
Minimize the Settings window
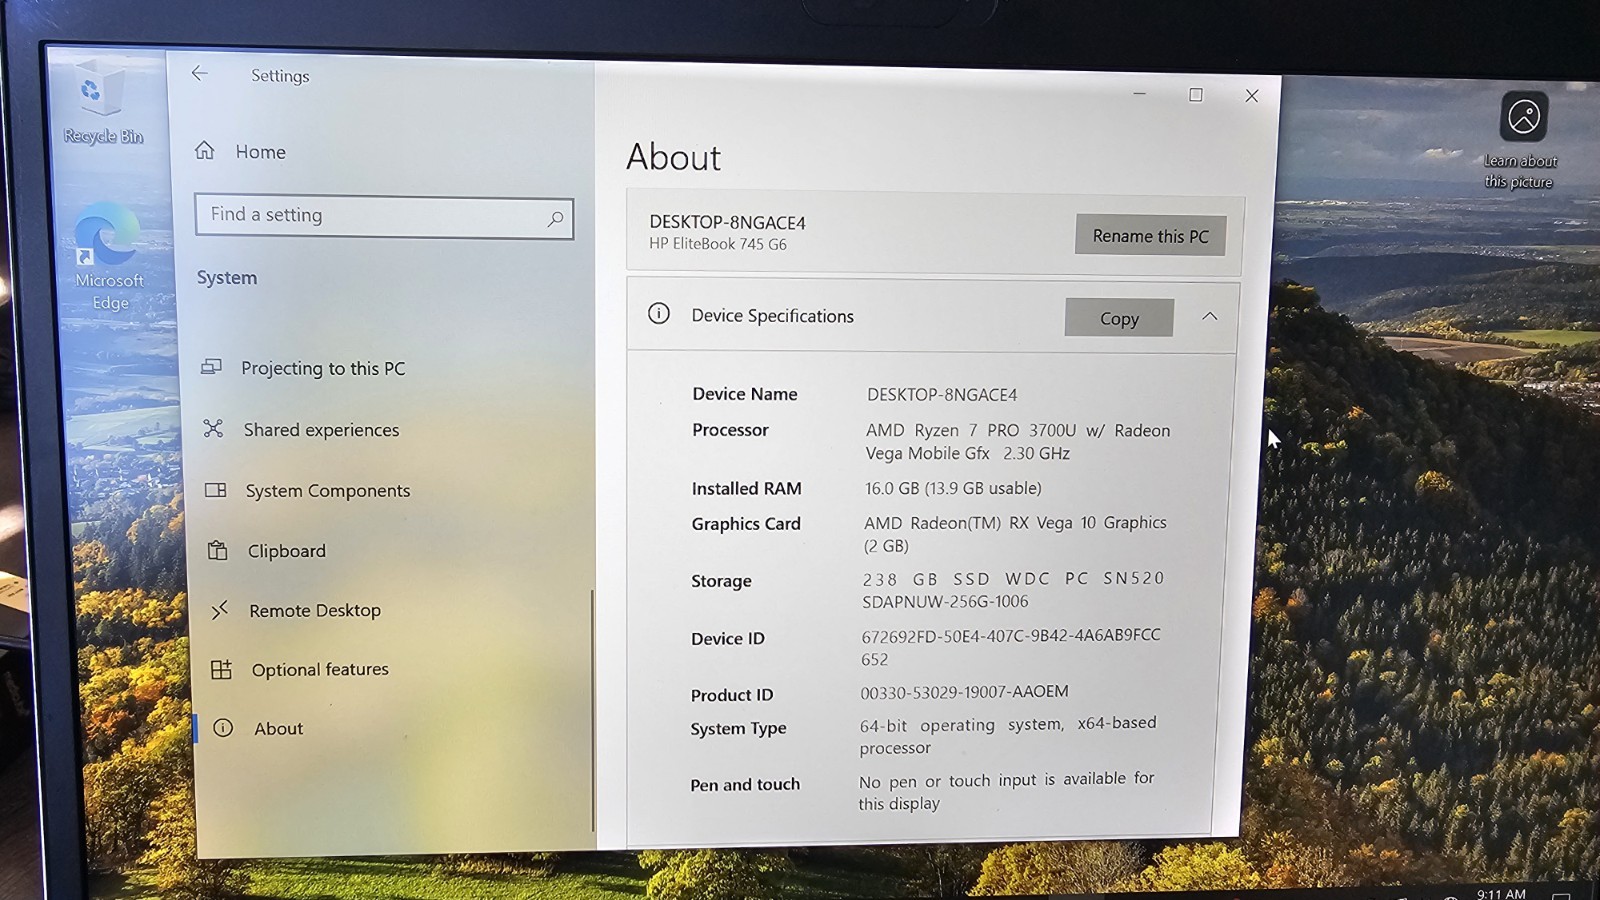point(1139,94)
